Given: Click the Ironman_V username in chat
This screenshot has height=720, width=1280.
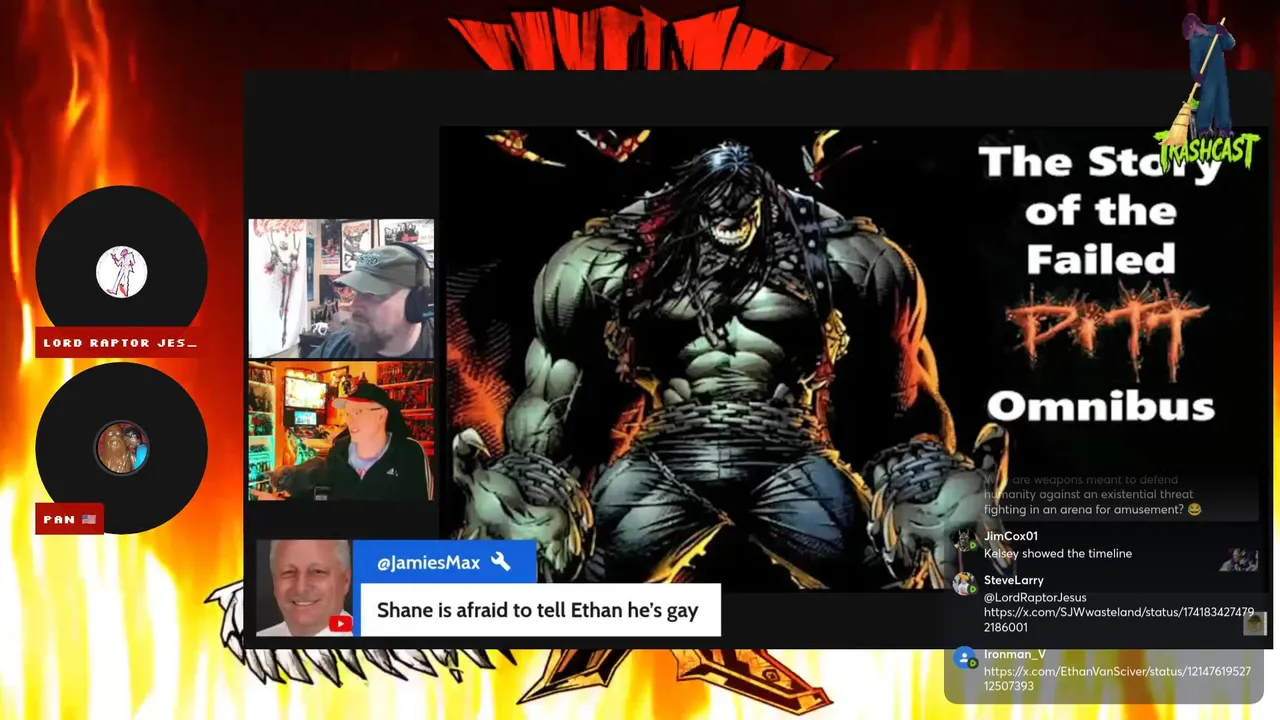Looking at the screenshot, I should [x=1013, y=654].
